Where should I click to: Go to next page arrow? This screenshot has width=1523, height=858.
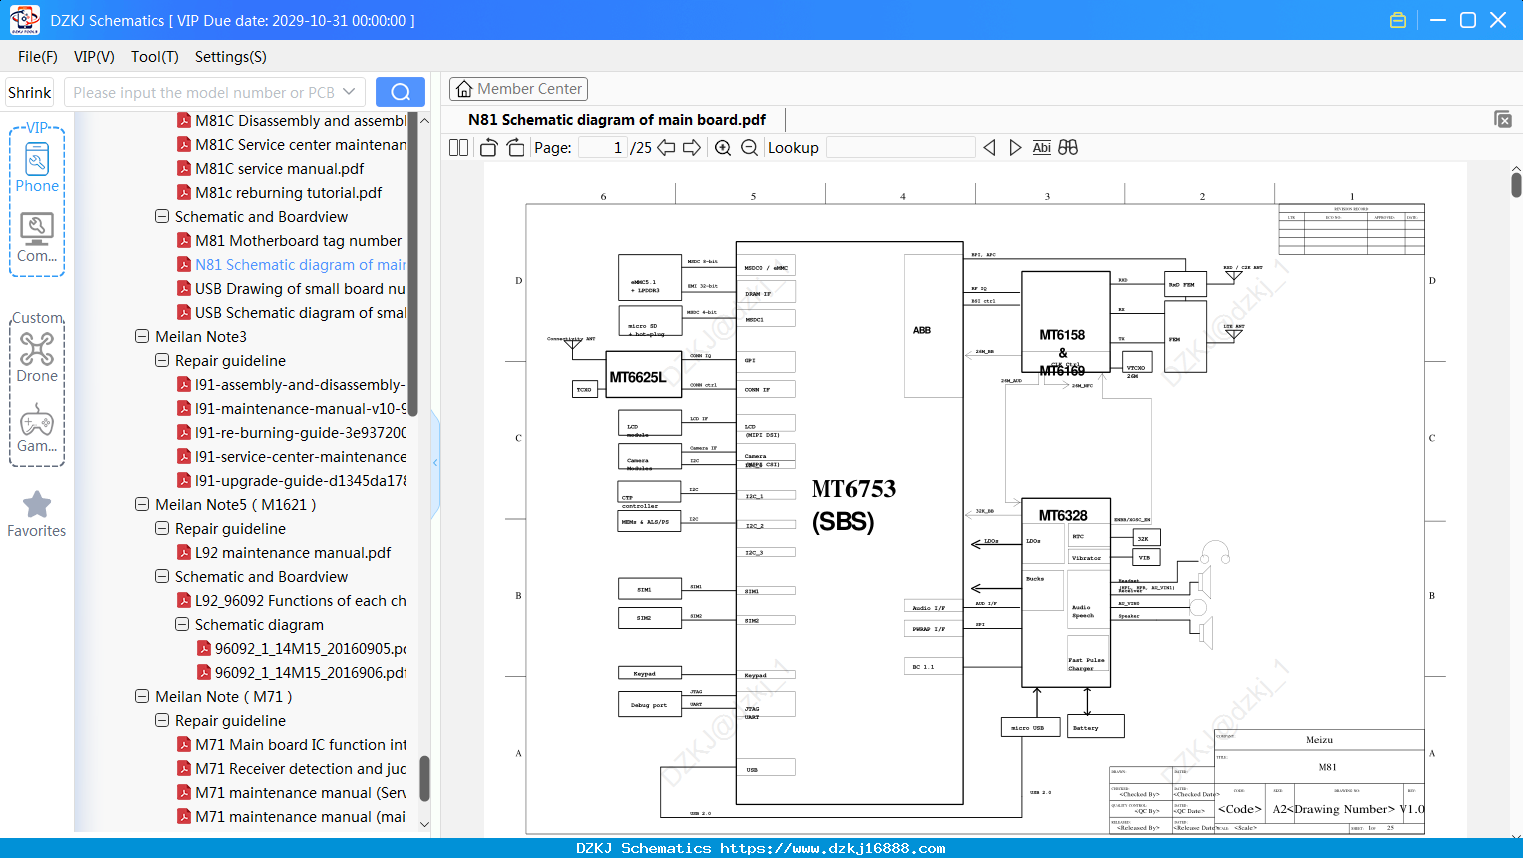[692, 148]
